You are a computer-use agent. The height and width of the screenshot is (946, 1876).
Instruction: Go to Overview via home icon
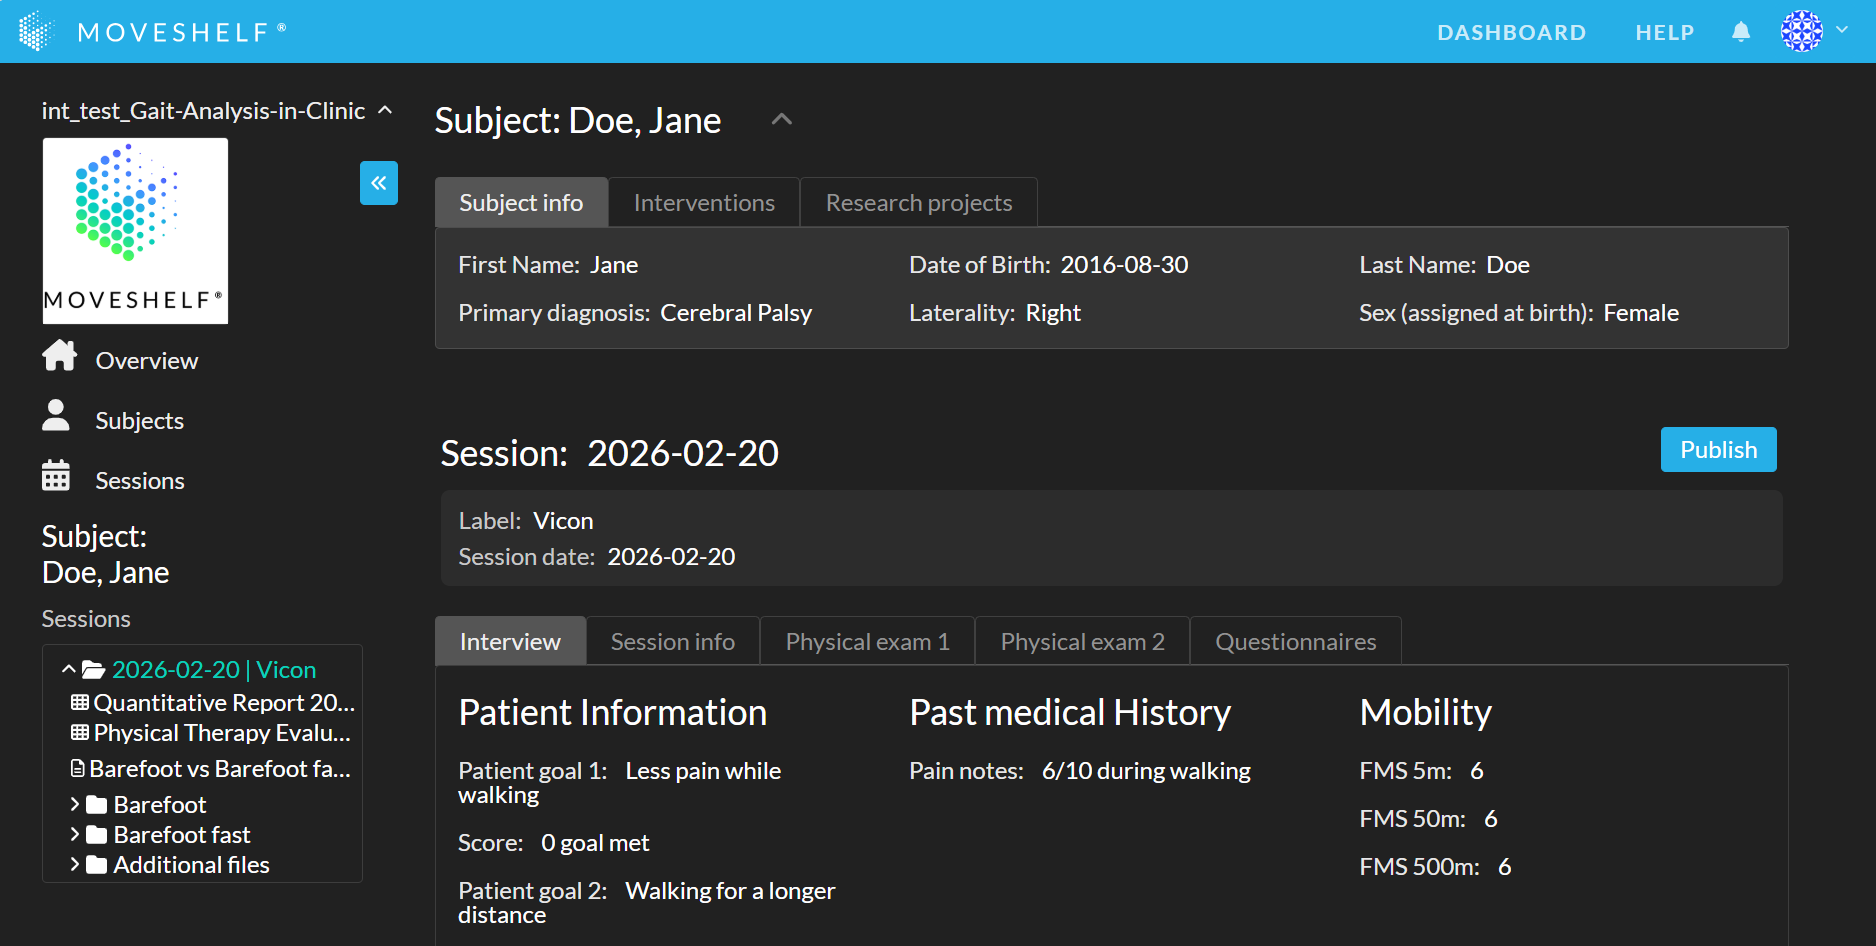(59, 357)
